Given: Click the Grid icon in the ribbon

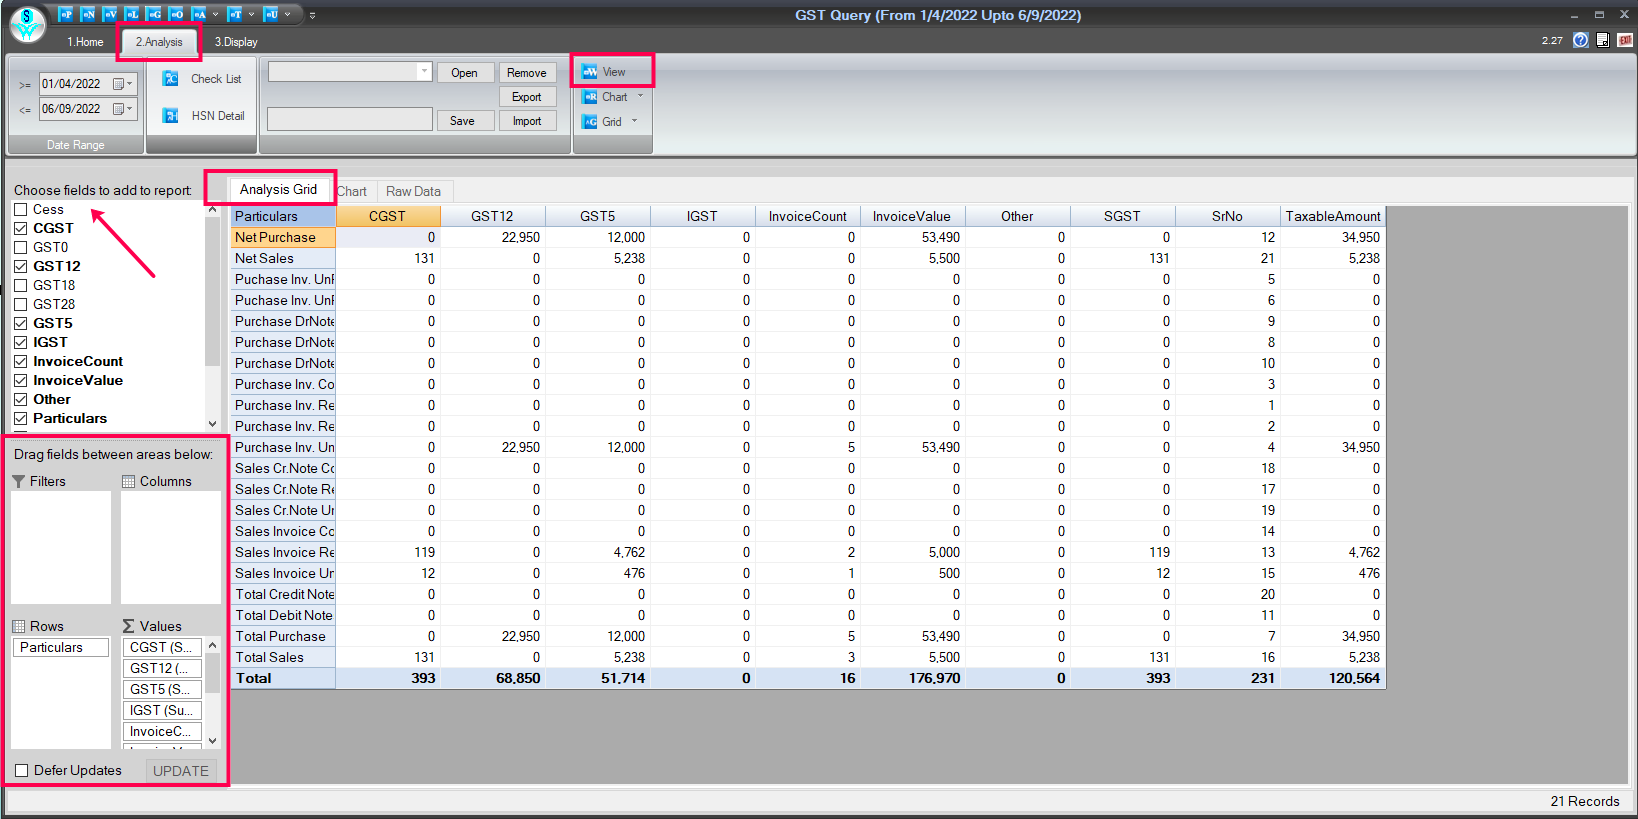Looking at the screenshot, I should (590, 122).
